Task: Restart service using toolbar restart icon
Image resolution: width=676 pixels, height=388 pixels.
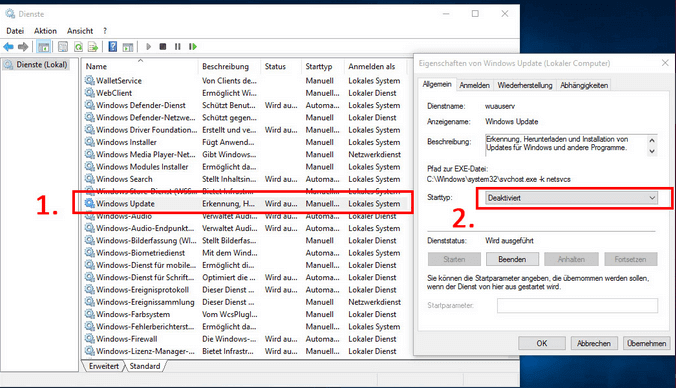Action: point(193,47)
